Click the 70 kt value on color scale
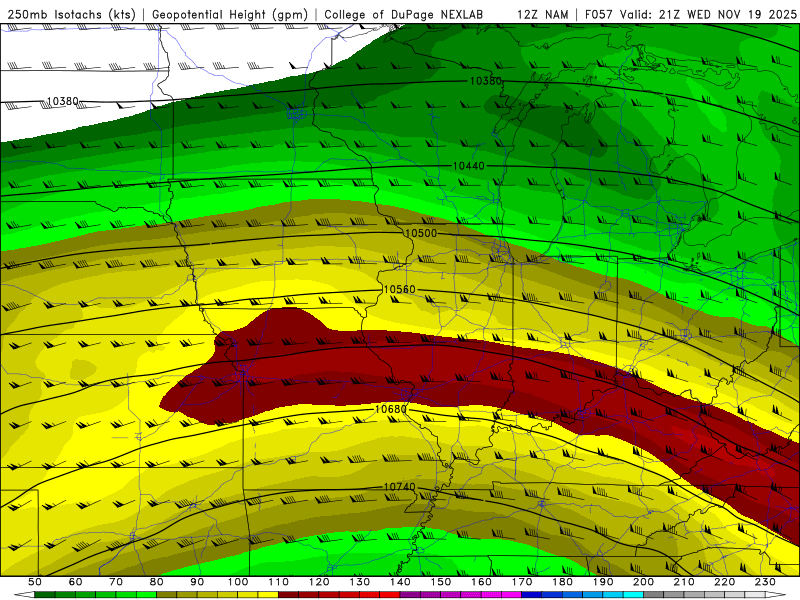Screen dimensions: 800x600 pos(116,582)
